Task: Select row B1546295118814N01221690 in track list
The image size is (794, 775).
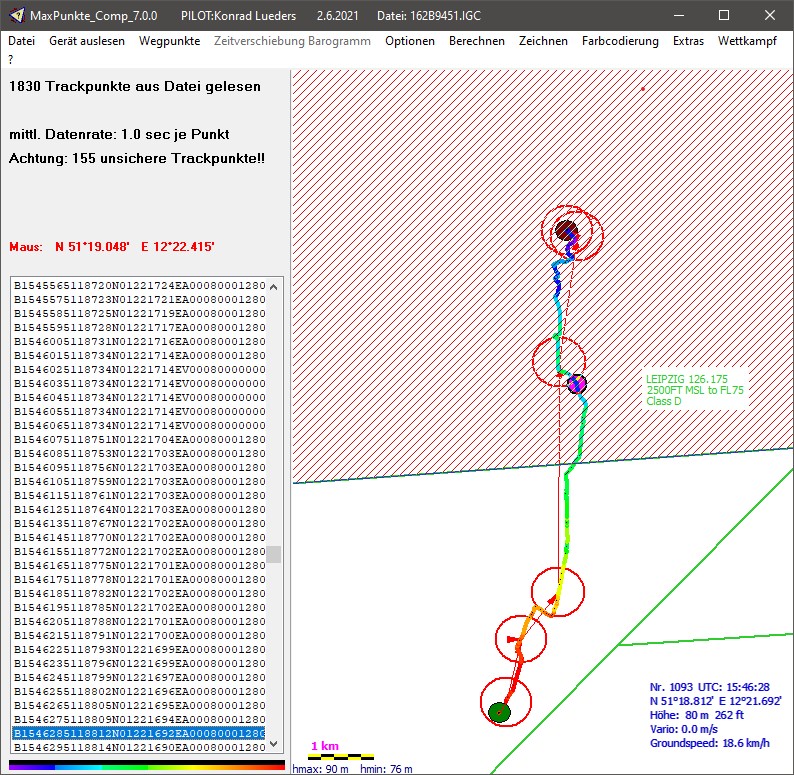Action: [139, 748]
